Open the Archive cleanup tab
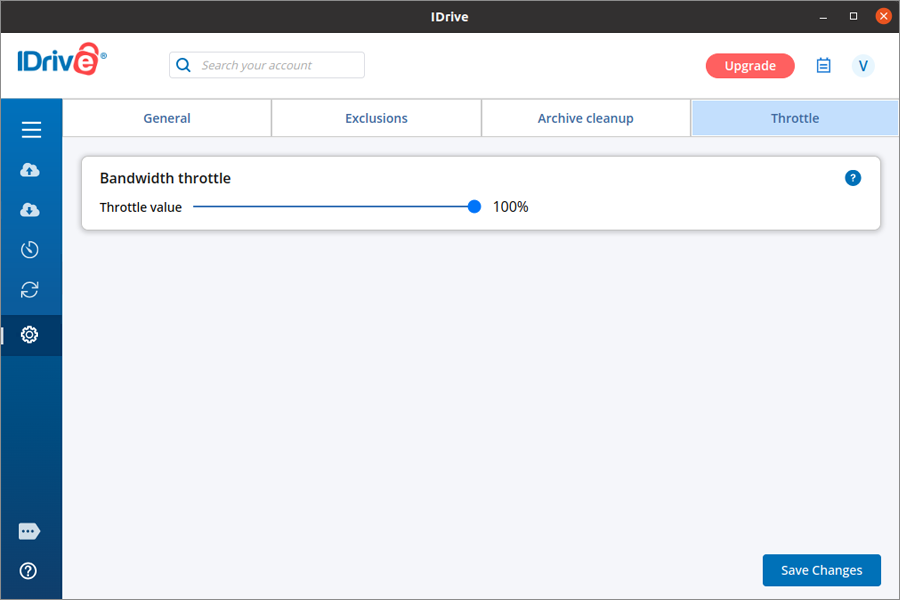The width and height of the screenshot is (900, 600). pyautogui.click(x=586, y=118)
